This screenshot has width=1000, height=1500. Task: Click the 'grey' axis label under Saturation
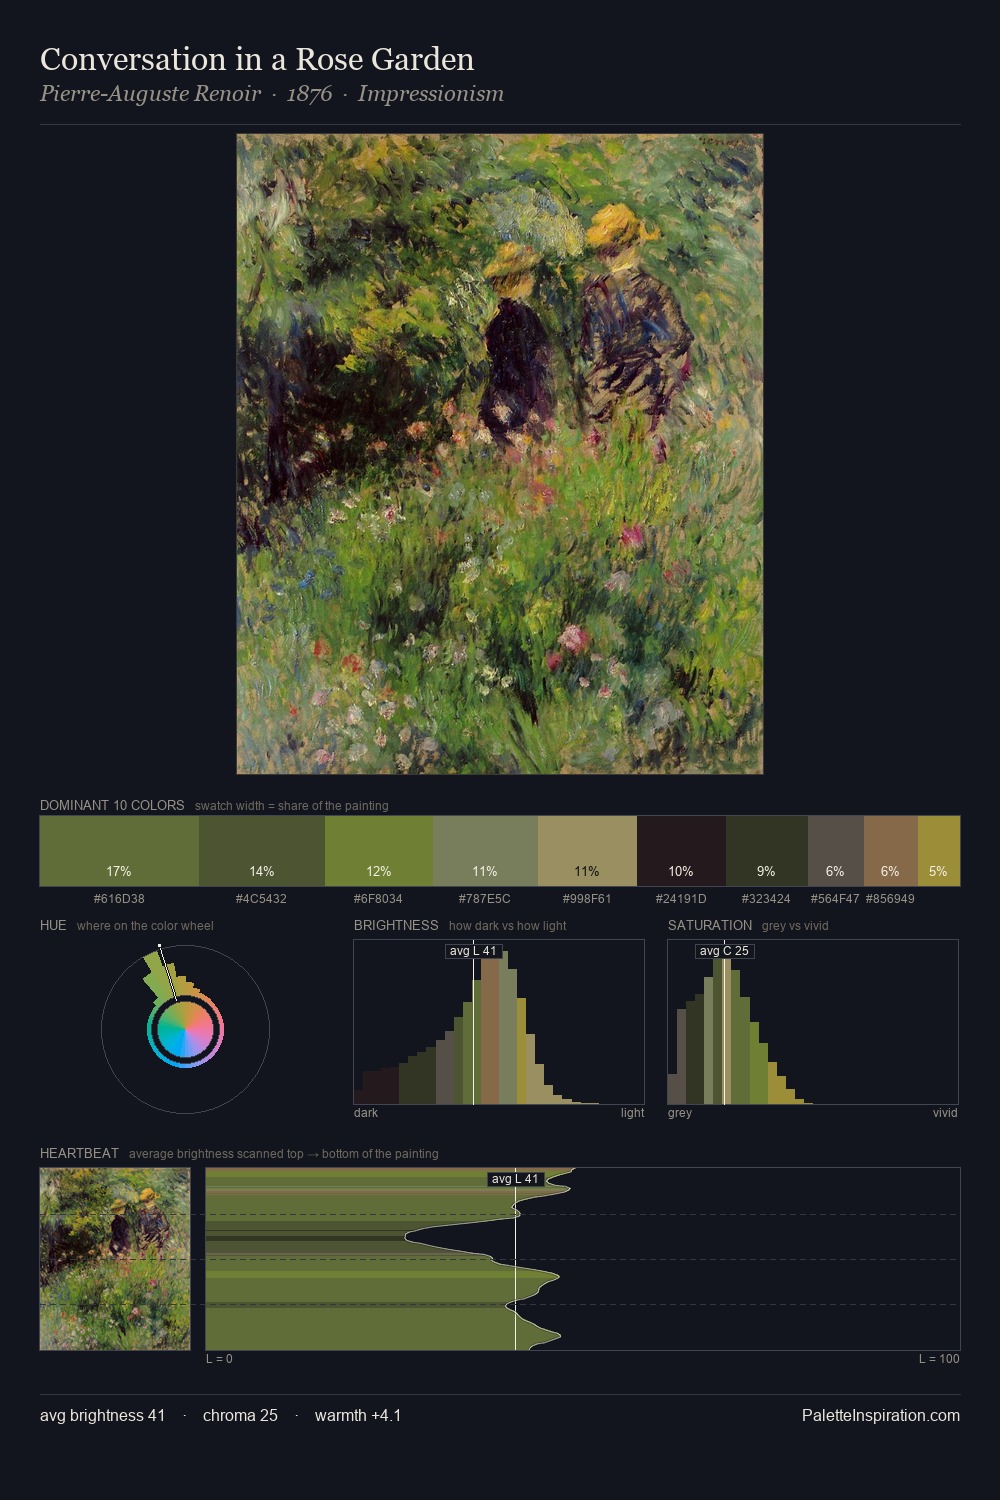coord(680,1113)
